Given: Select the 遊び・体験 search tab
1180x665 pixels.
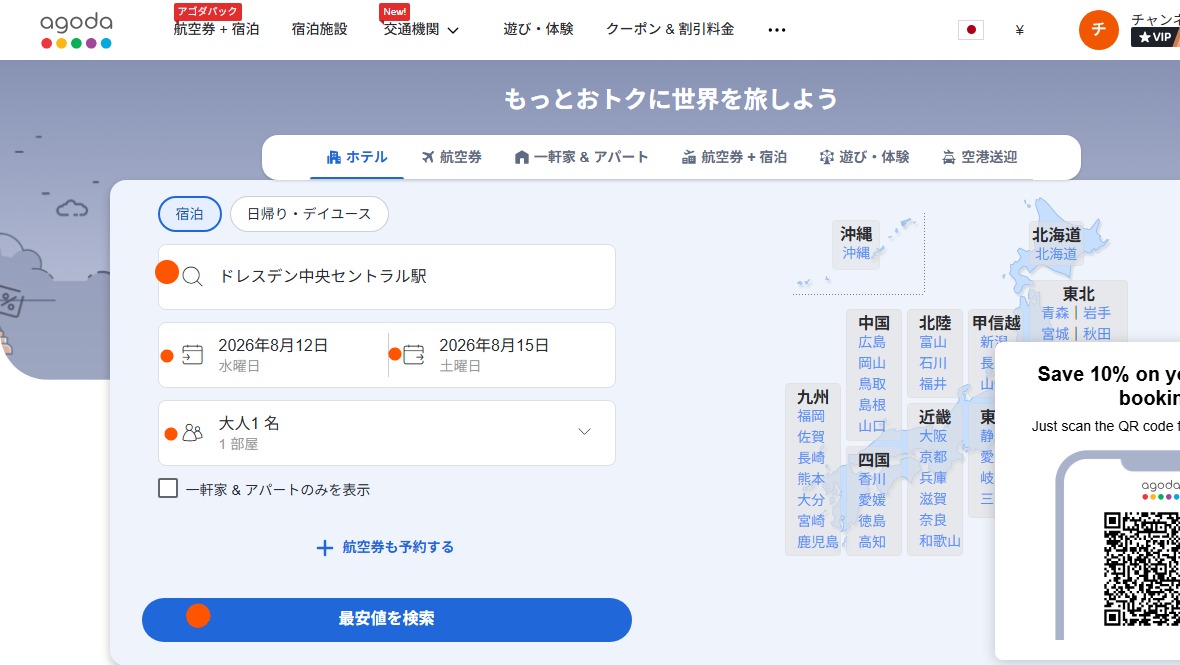Looking at the screenshot, I should [x=864, y=157].
